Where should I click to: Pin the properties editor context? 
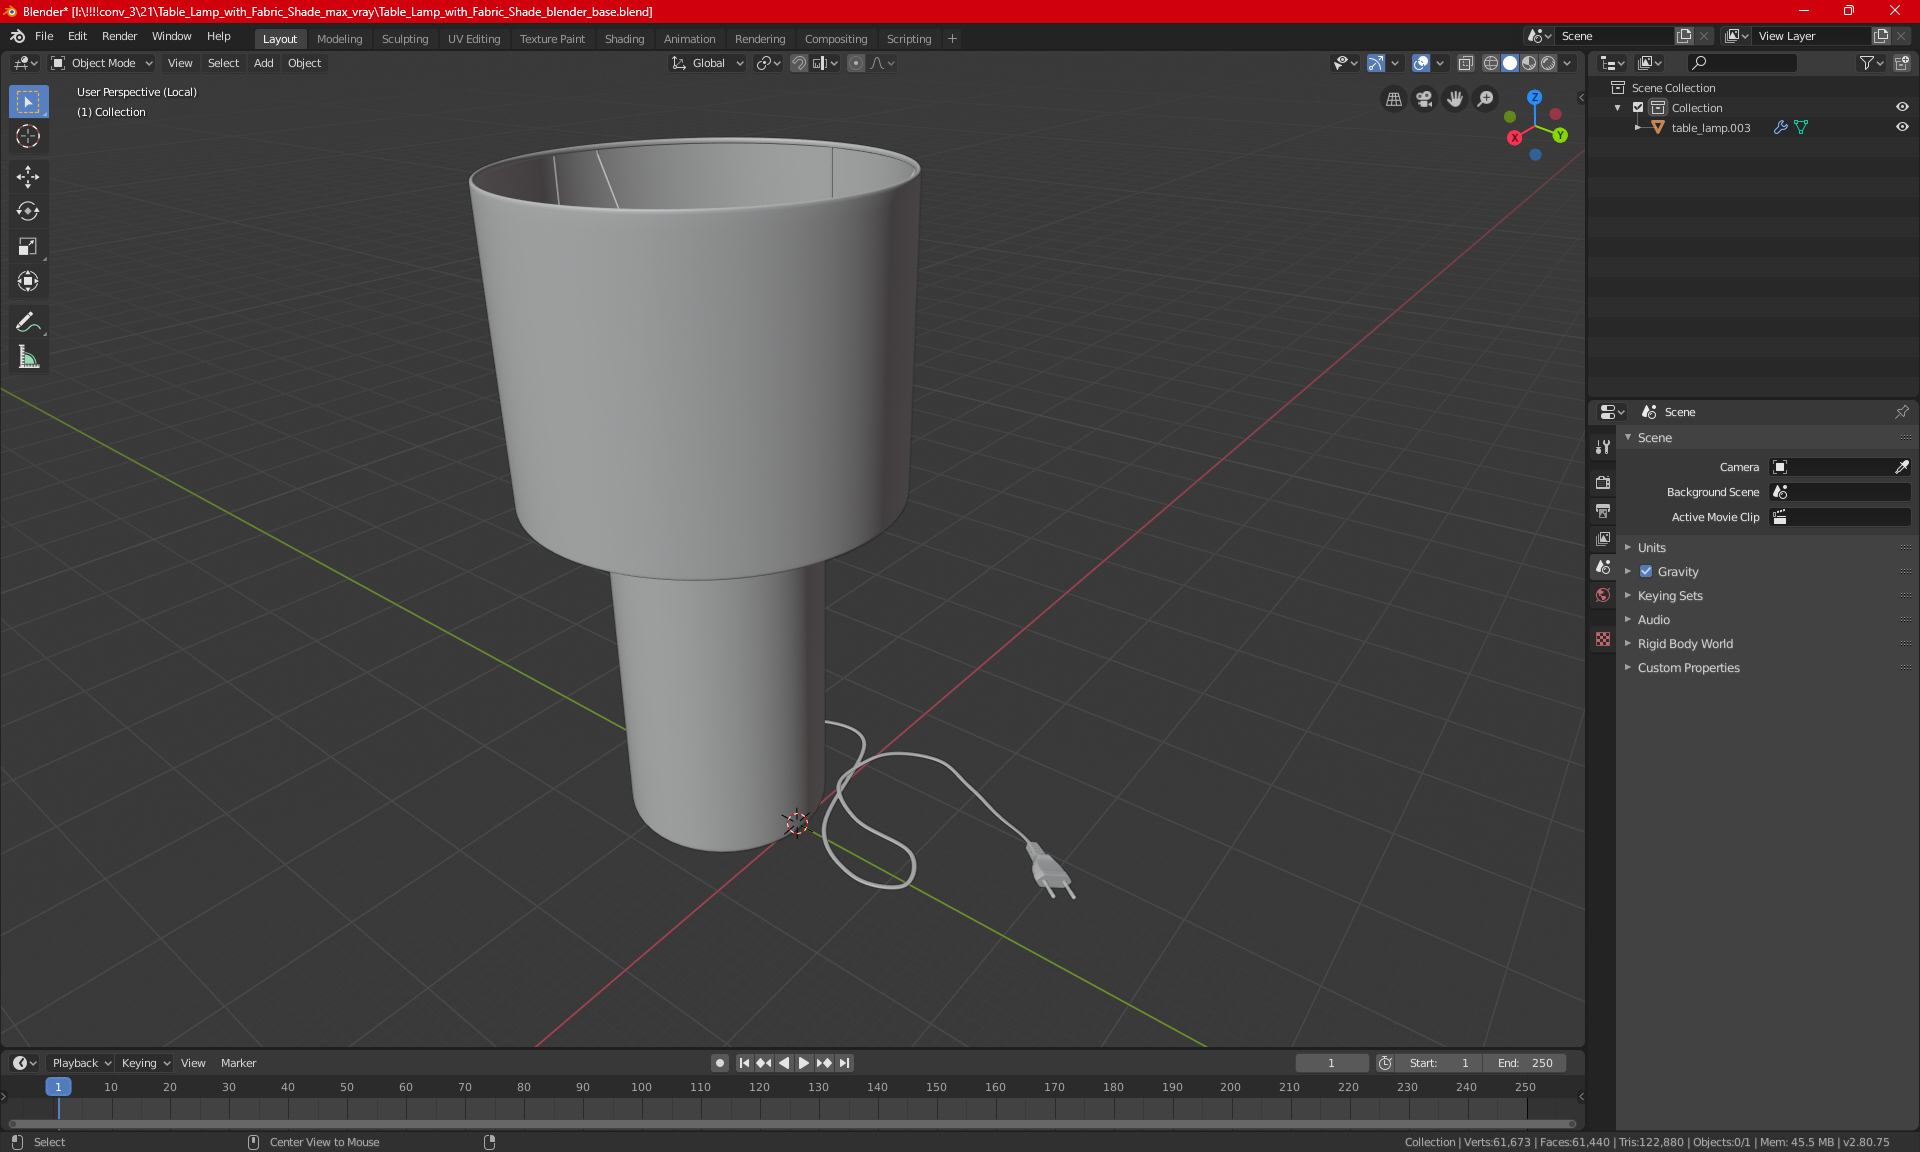[1901, 412]
